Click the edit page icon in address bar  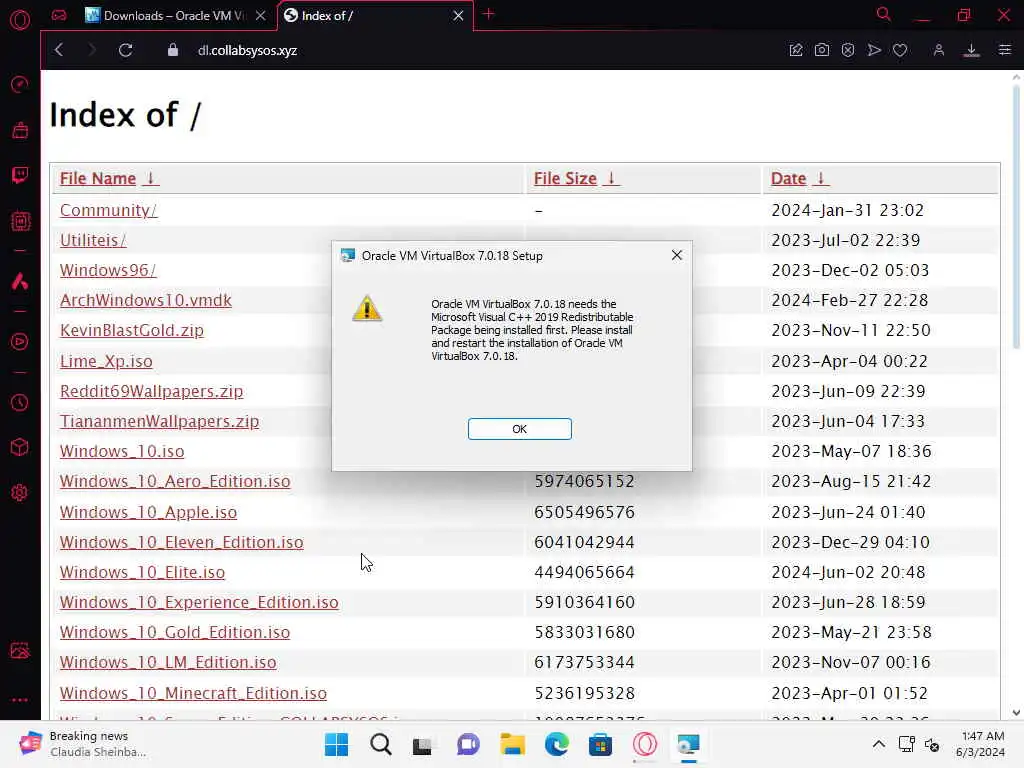795,50
